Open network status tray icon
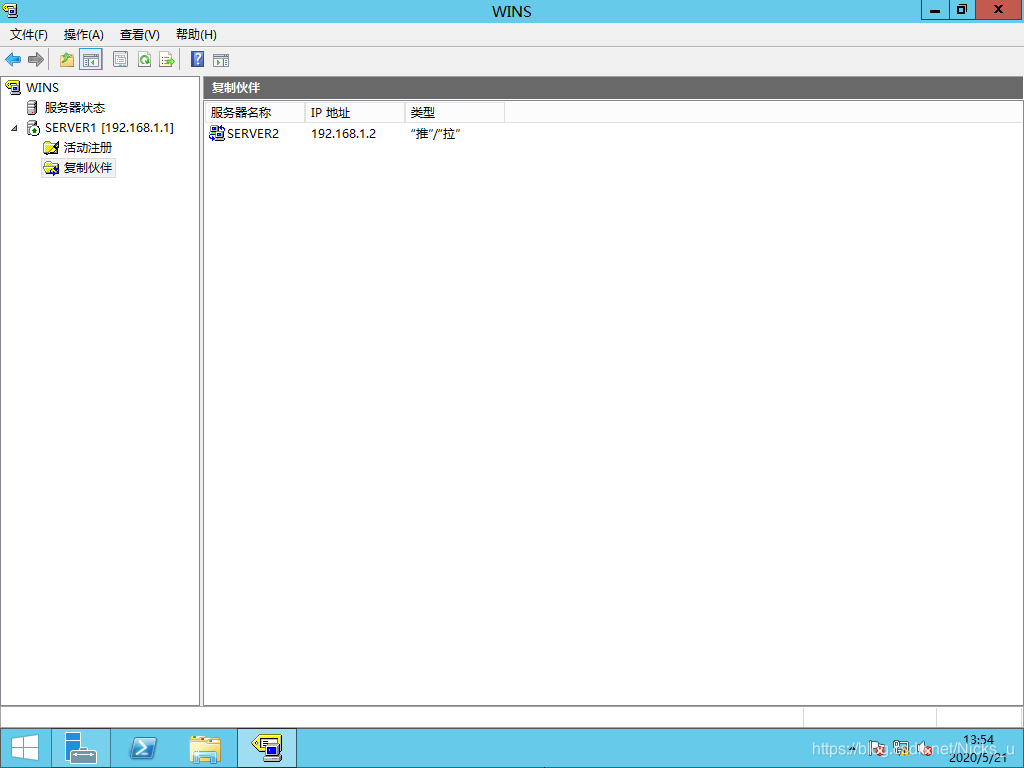This screenshot has width=1024, height=768. [901, 748]
